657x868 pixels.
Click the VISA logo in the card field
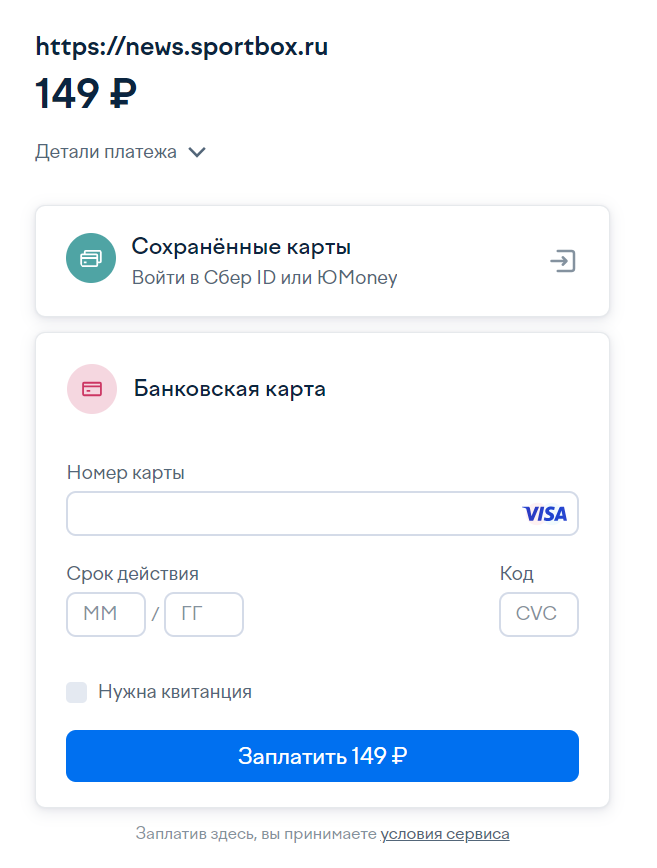click(x=544, y=514)
